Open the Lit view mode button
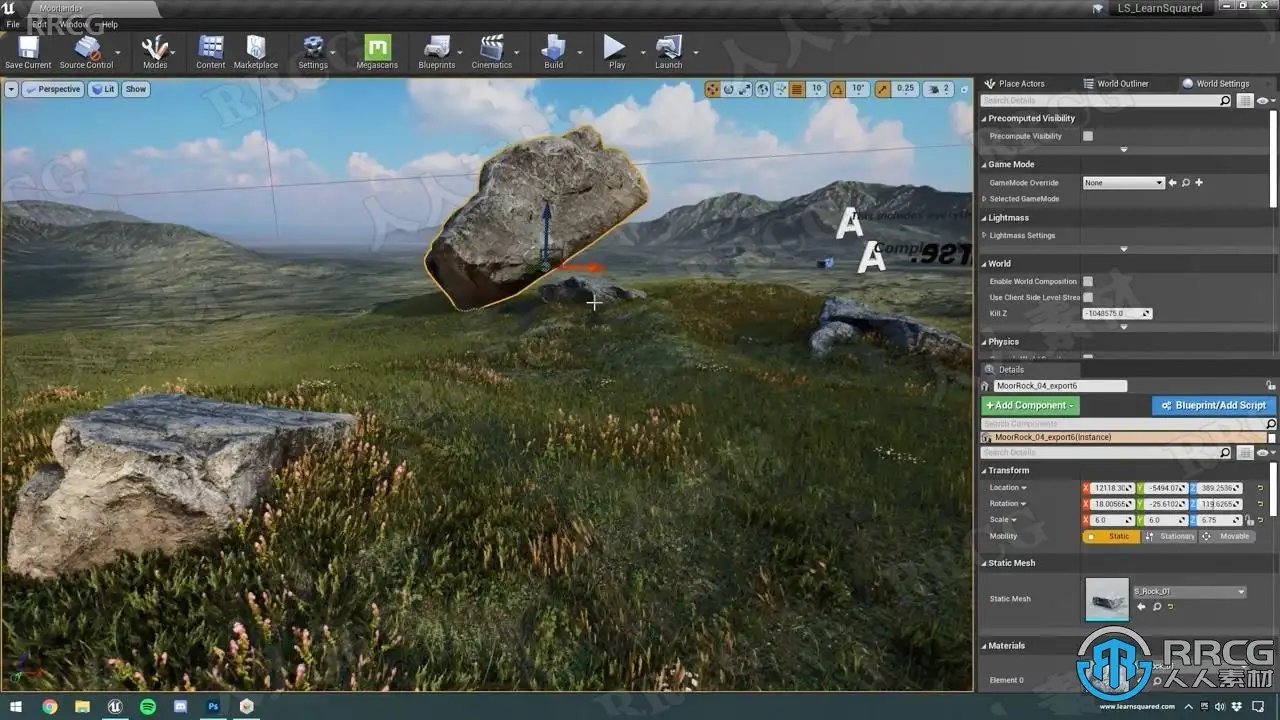Image resolution: width=1280 pixels, height=720 pixels. coord(104,89)
